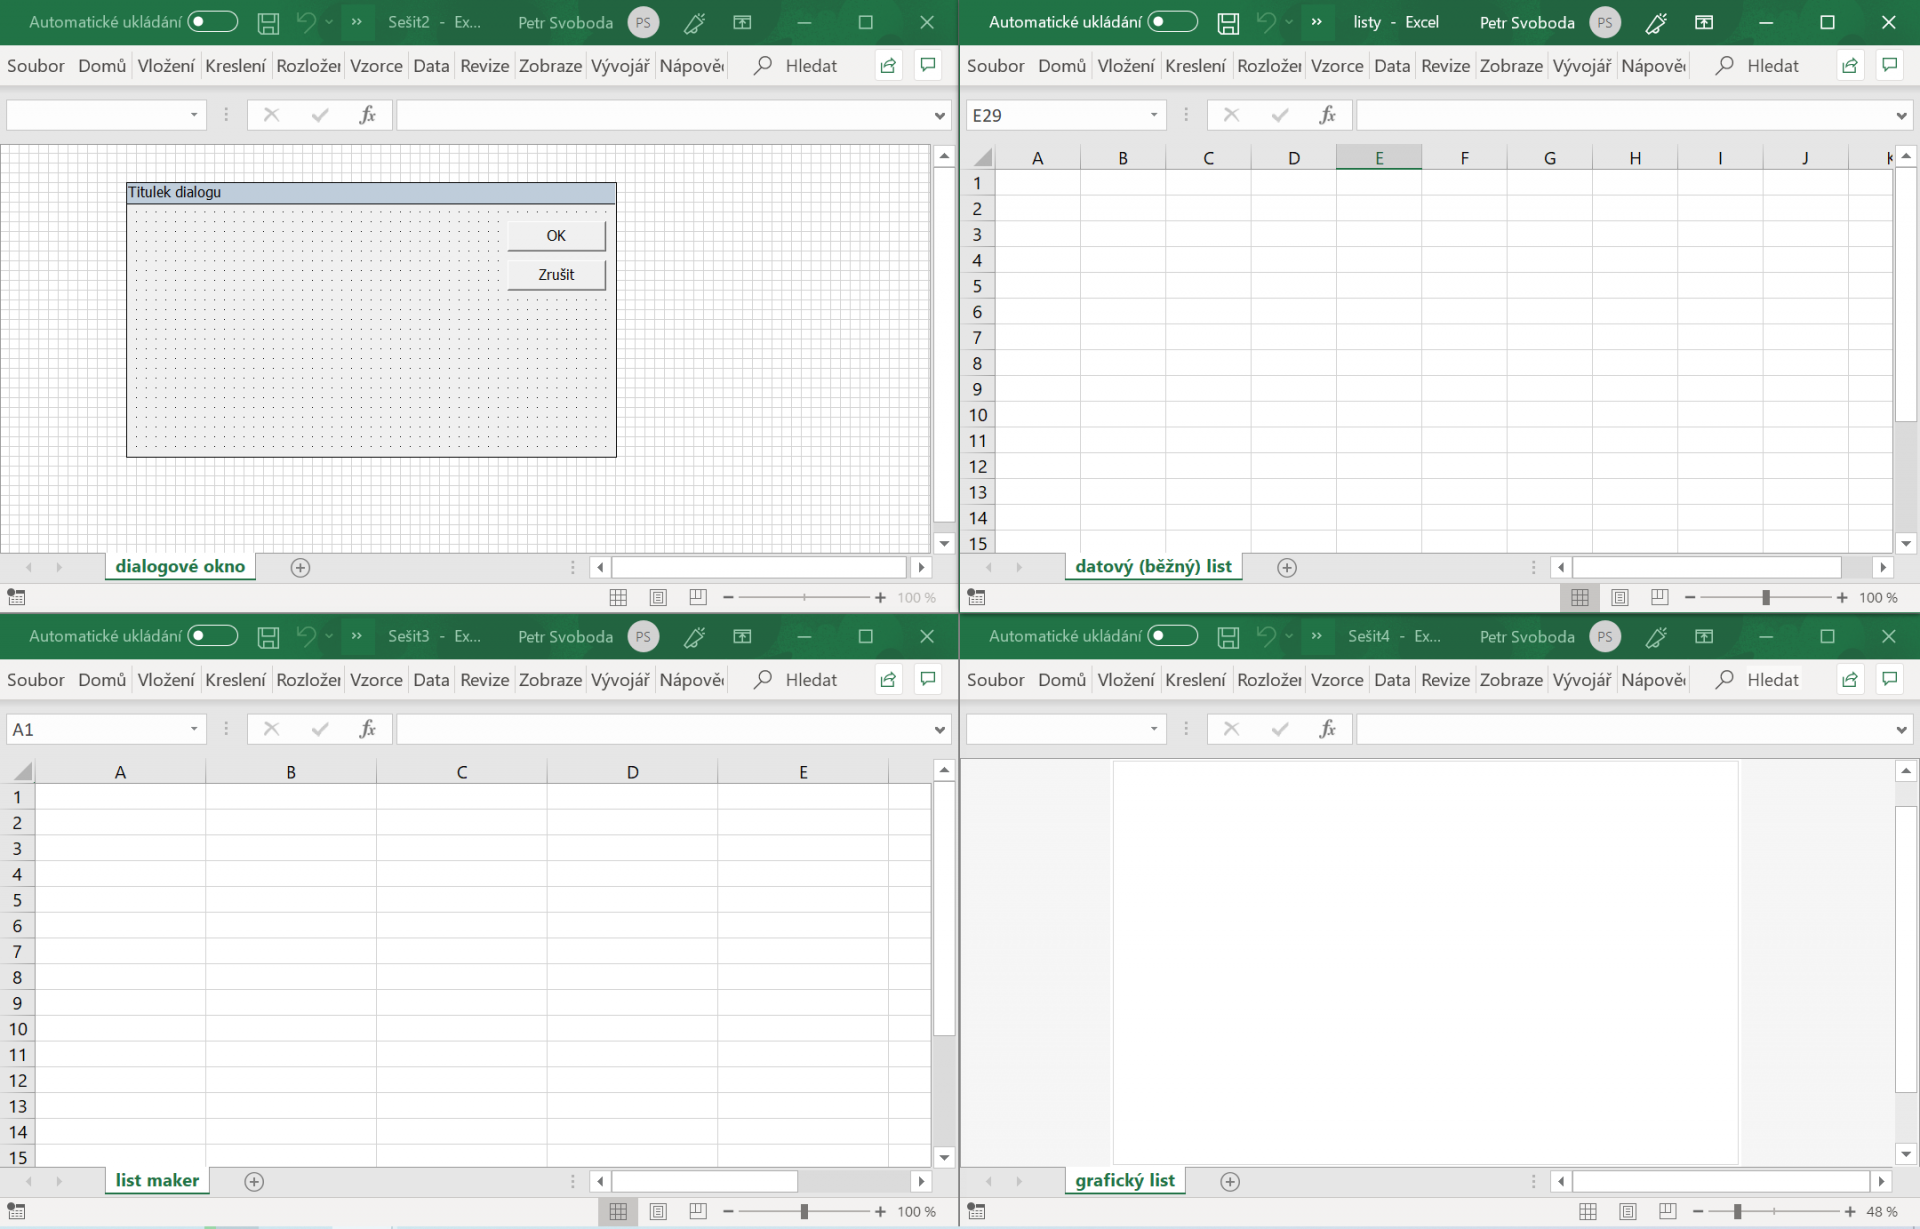
Task: Open the Name Box dropdown showing E29
Action: pyautogui.click(x=1155, y=115)
